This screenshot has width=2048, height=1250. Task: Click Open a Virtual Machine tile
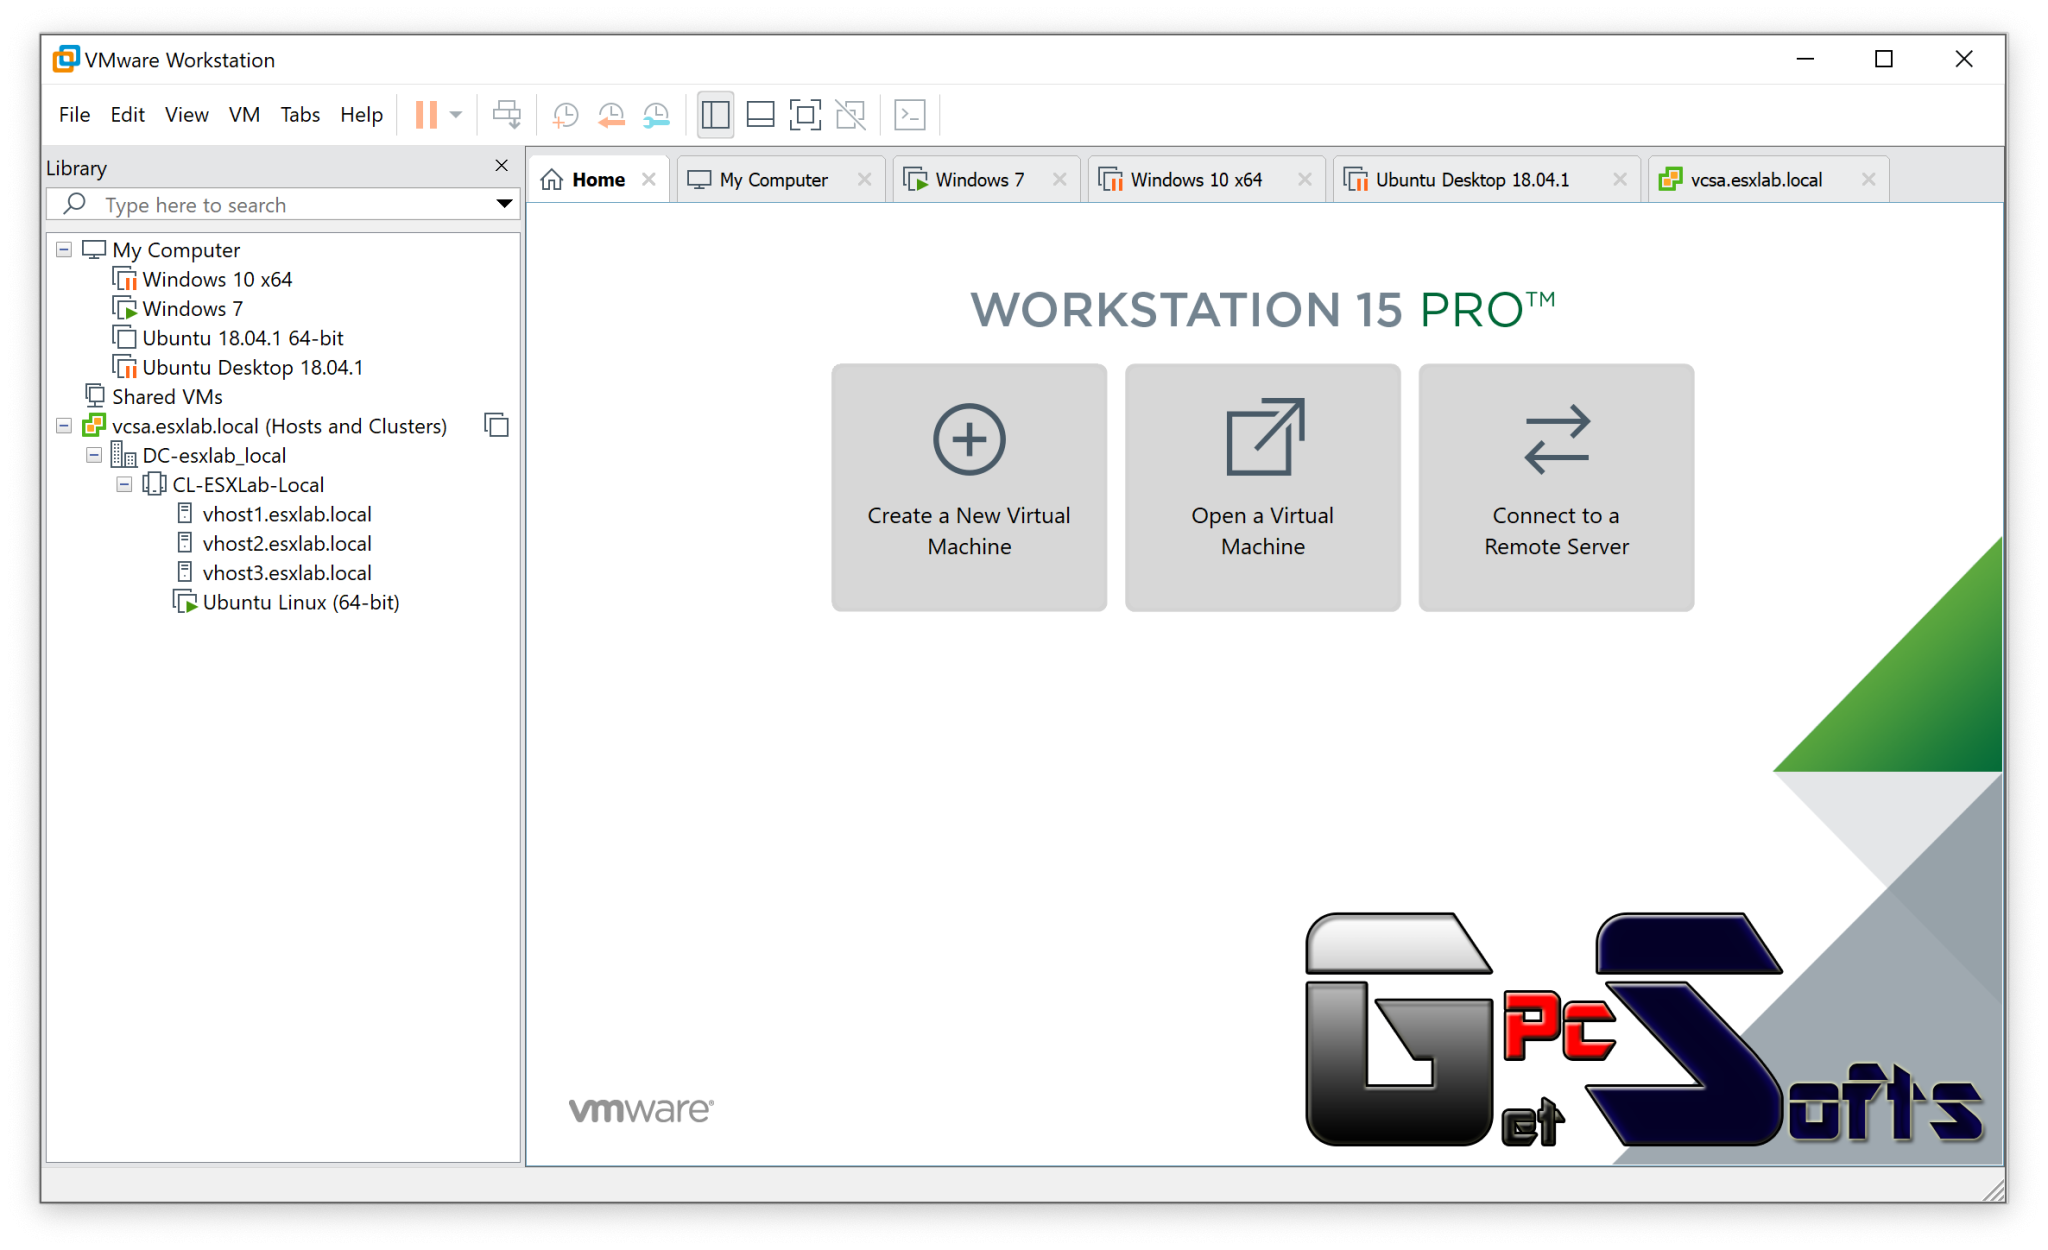pos(1263,487)
